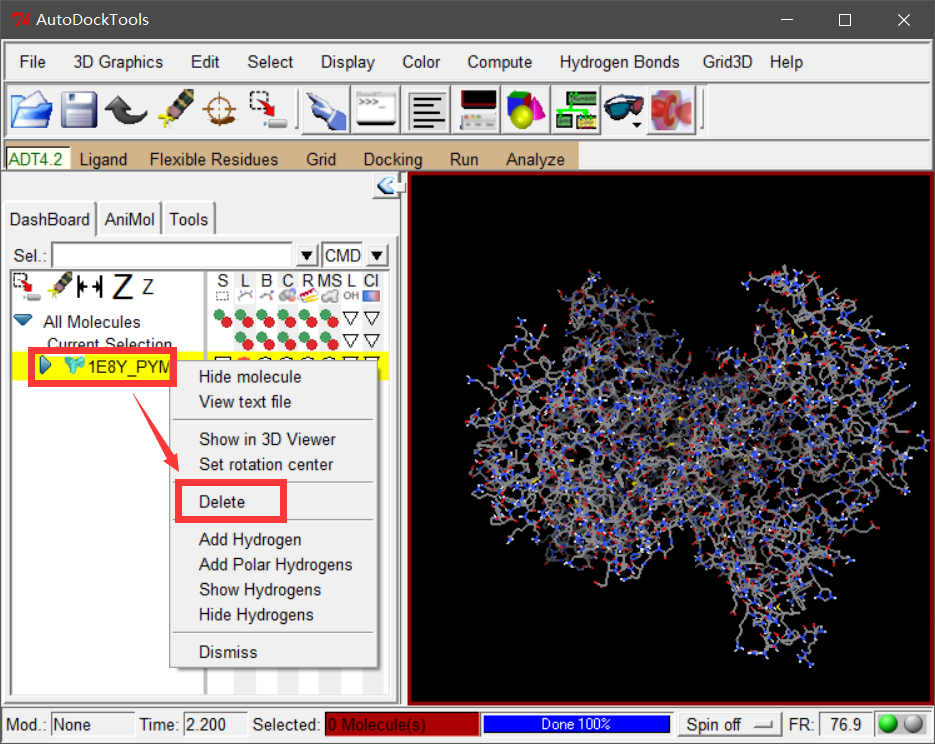The width and height of the screenshot is (935, 744).
Task: Click the B sticks-and-balls column header
Action: tap(266, 286)
